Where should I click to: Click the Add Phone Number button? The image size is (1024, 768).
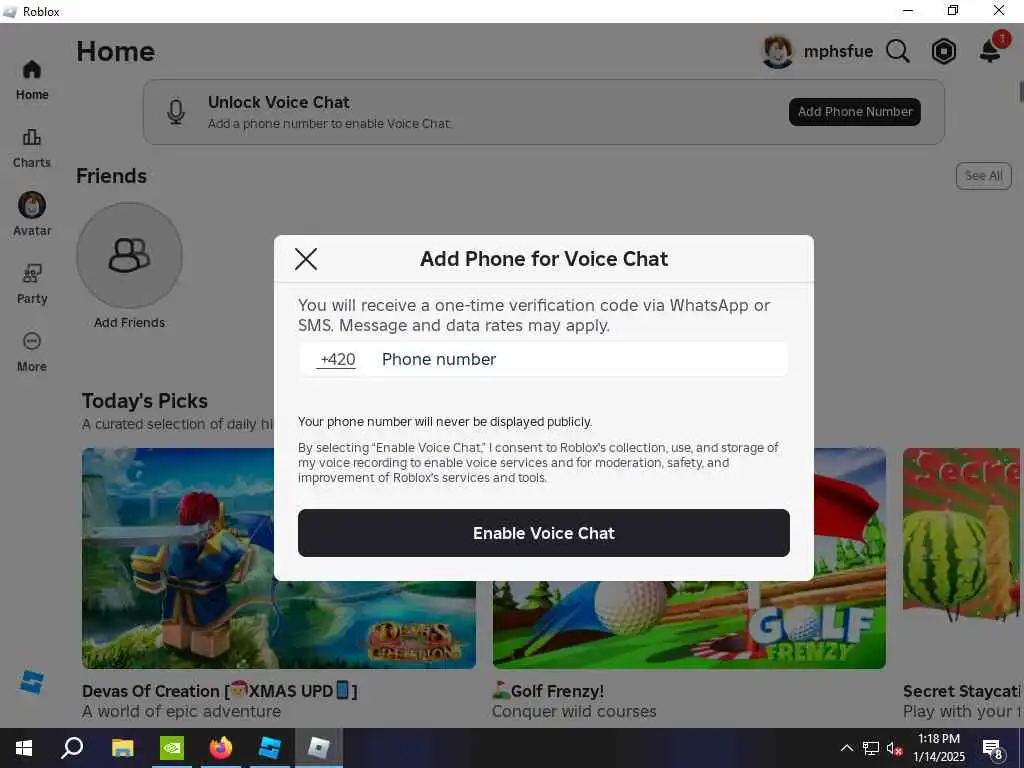(x=855, y=112)
